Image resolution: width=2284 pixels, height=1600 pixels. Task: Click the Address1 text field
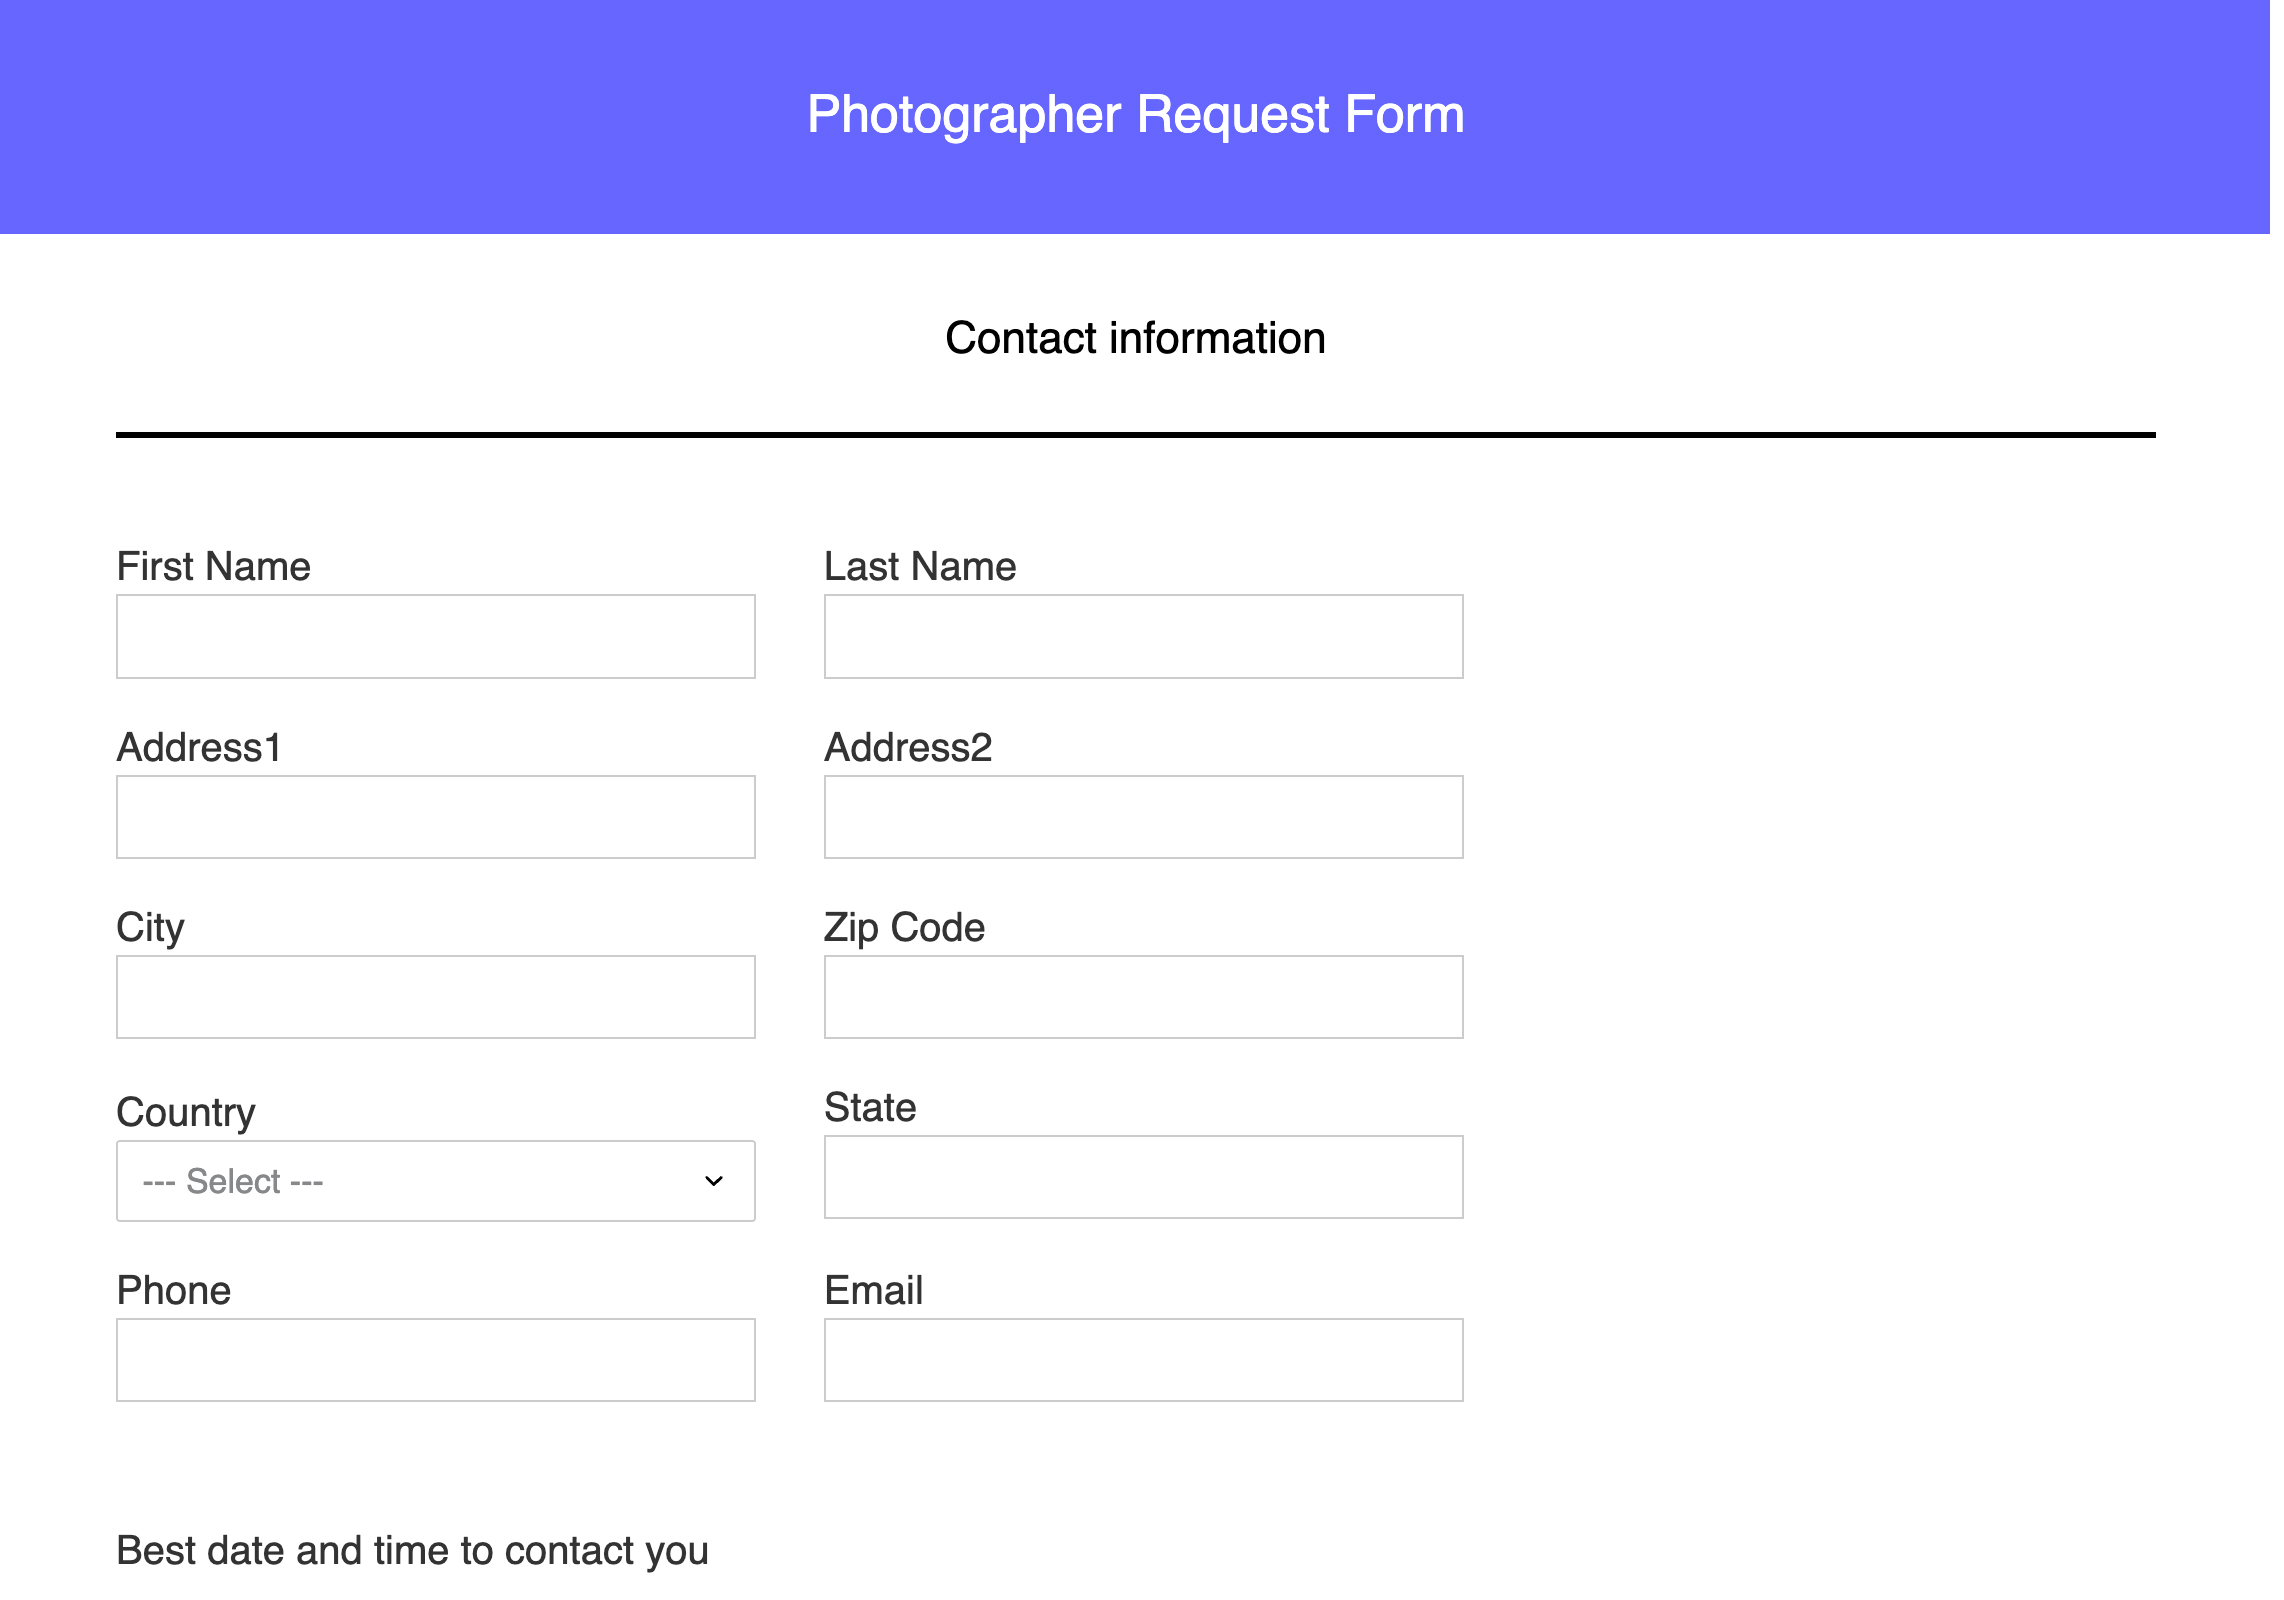(x=435, y=816)
